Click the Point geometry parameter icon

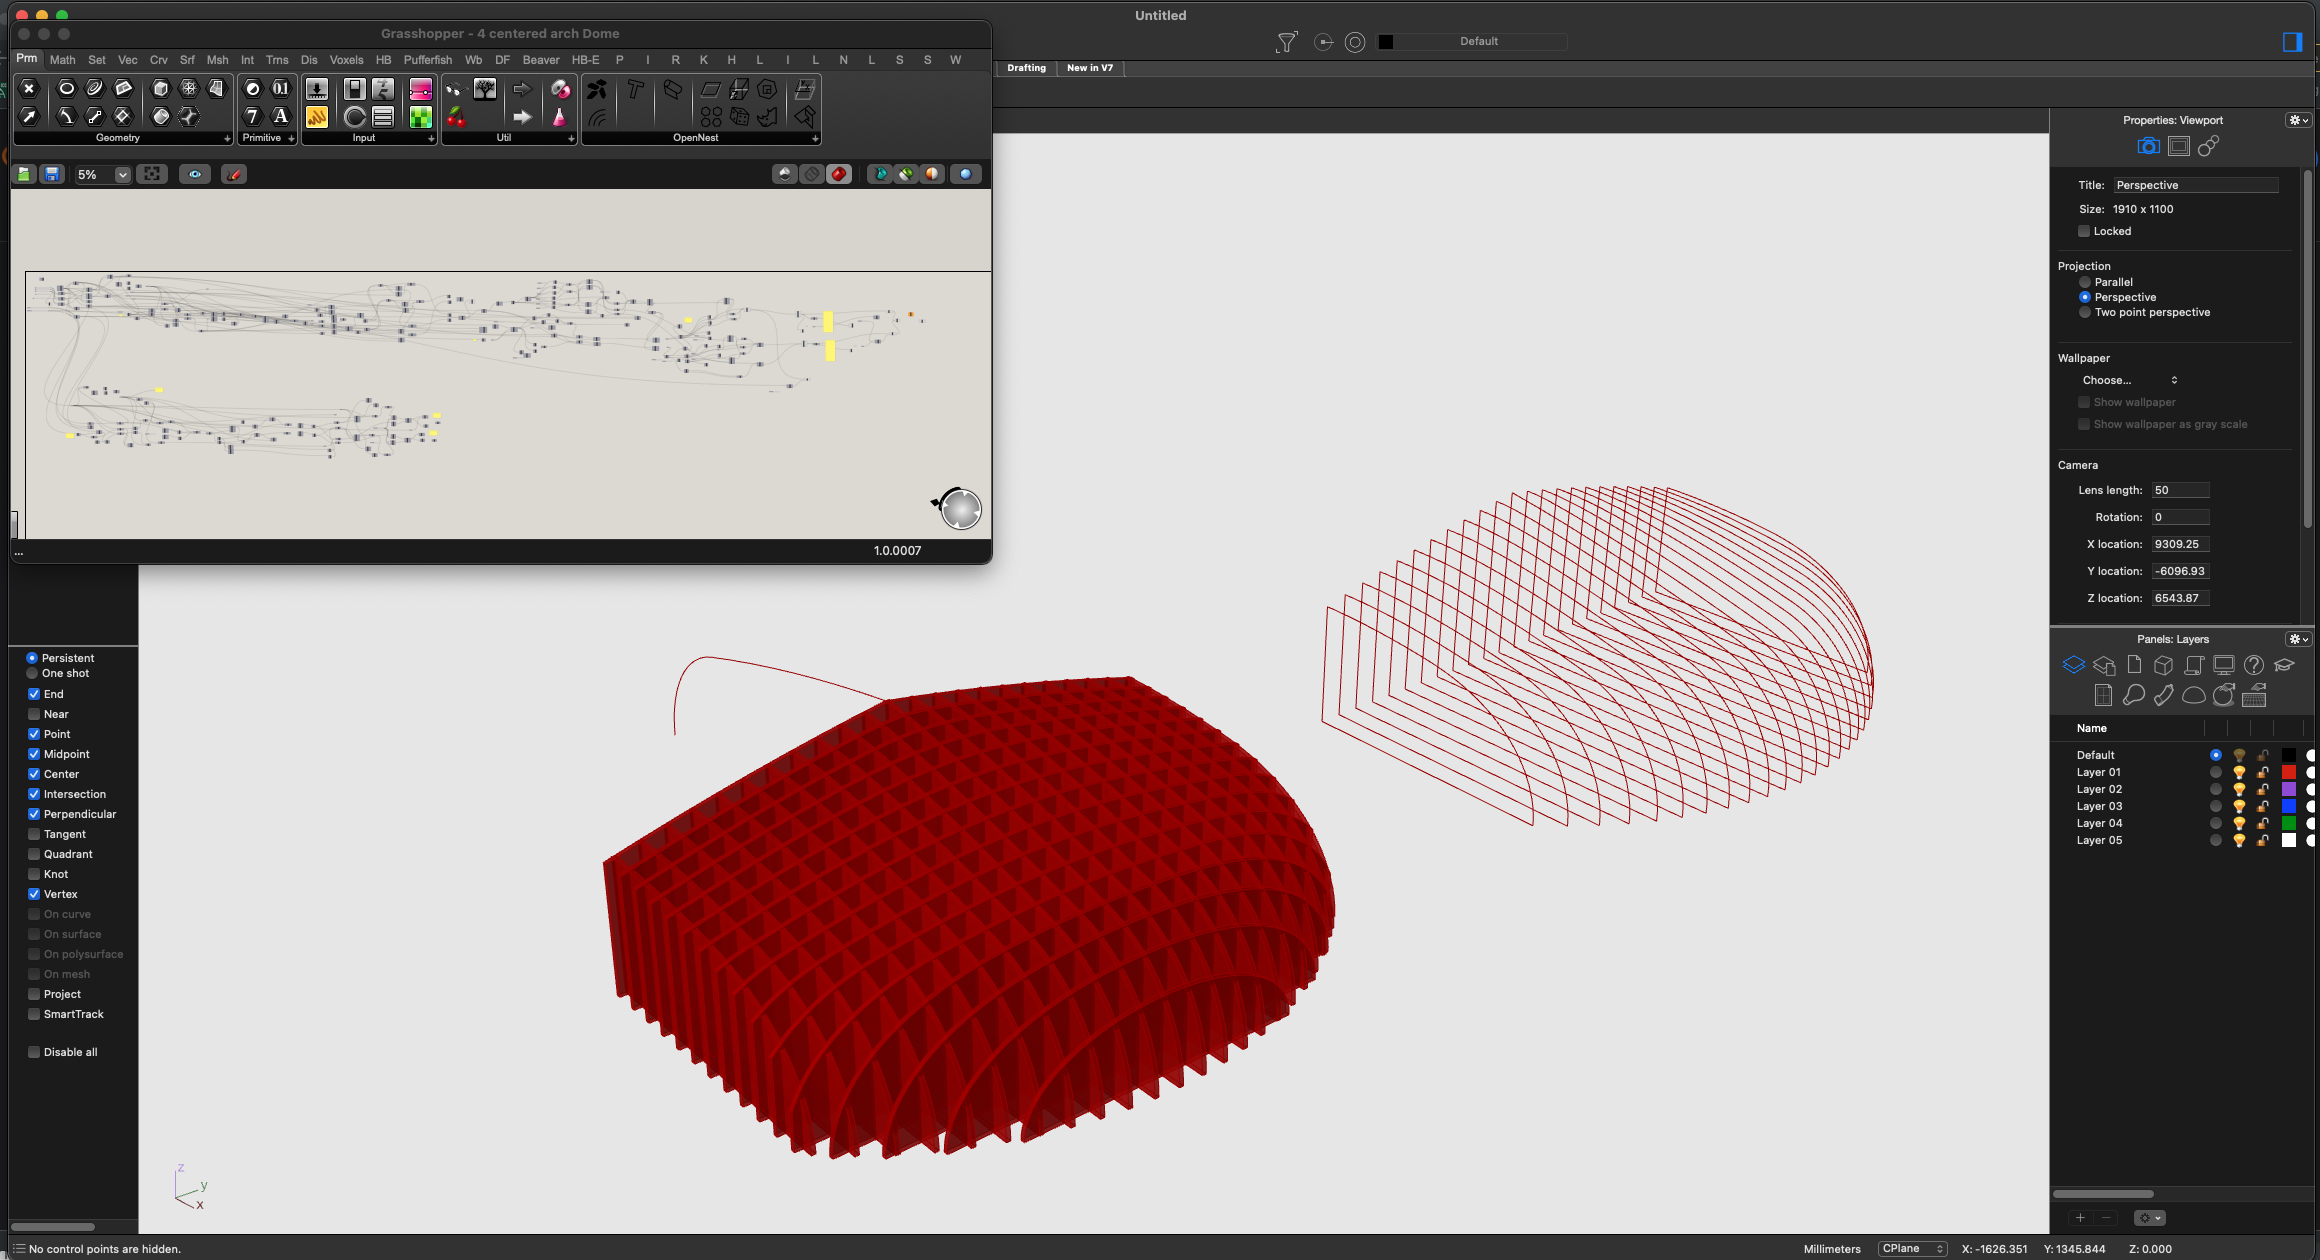tap(29, 88)
